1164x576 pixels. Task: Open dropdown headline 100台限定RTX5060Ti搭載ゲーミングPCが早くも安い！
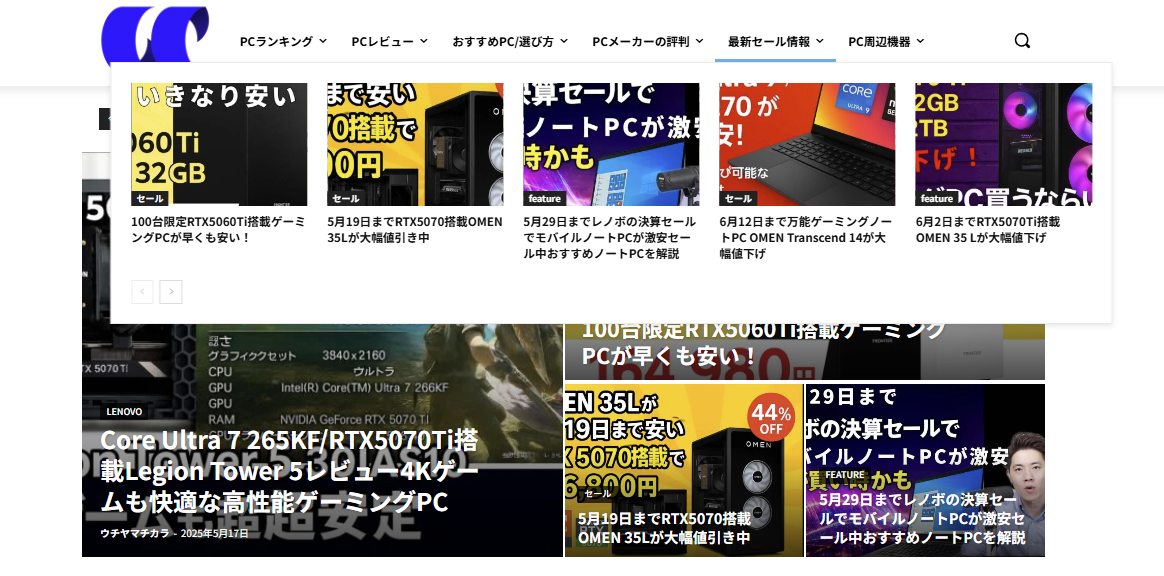(218, 229)
